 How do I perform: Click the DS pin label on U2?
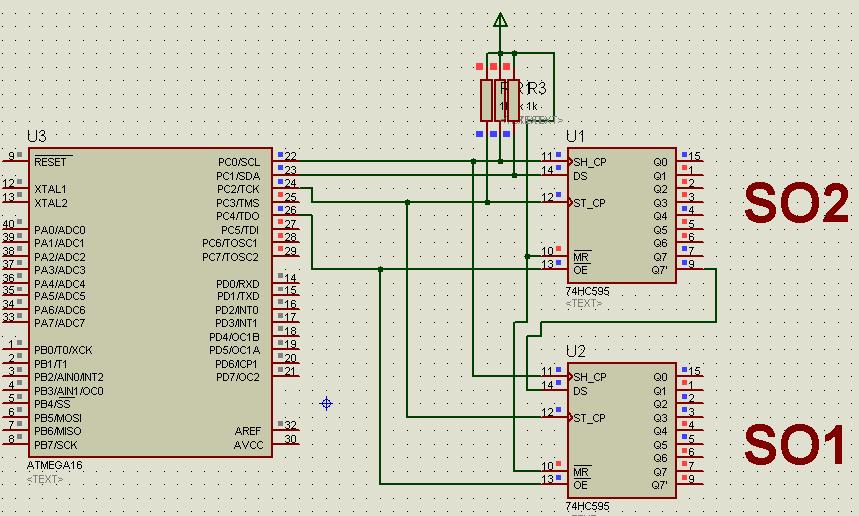tap(580, 391)
